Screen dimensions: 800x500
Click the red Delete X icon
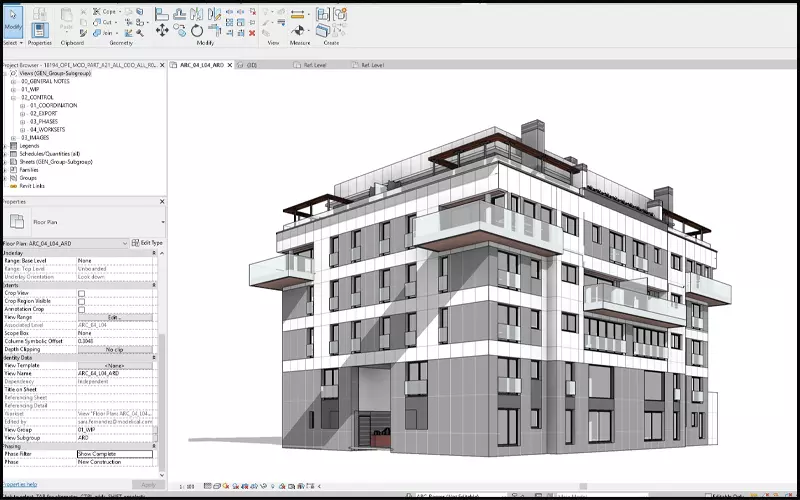pyautogui.click(x=252, y=33)
